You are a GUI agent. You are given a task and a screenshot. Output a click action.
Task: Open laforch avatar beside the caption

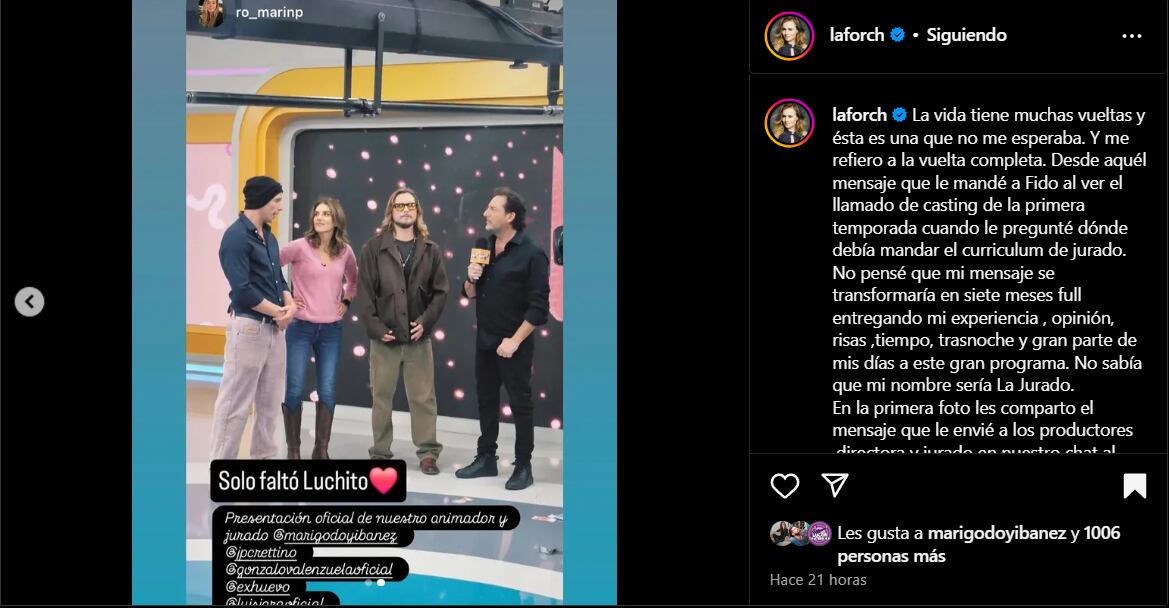[789, 123]
